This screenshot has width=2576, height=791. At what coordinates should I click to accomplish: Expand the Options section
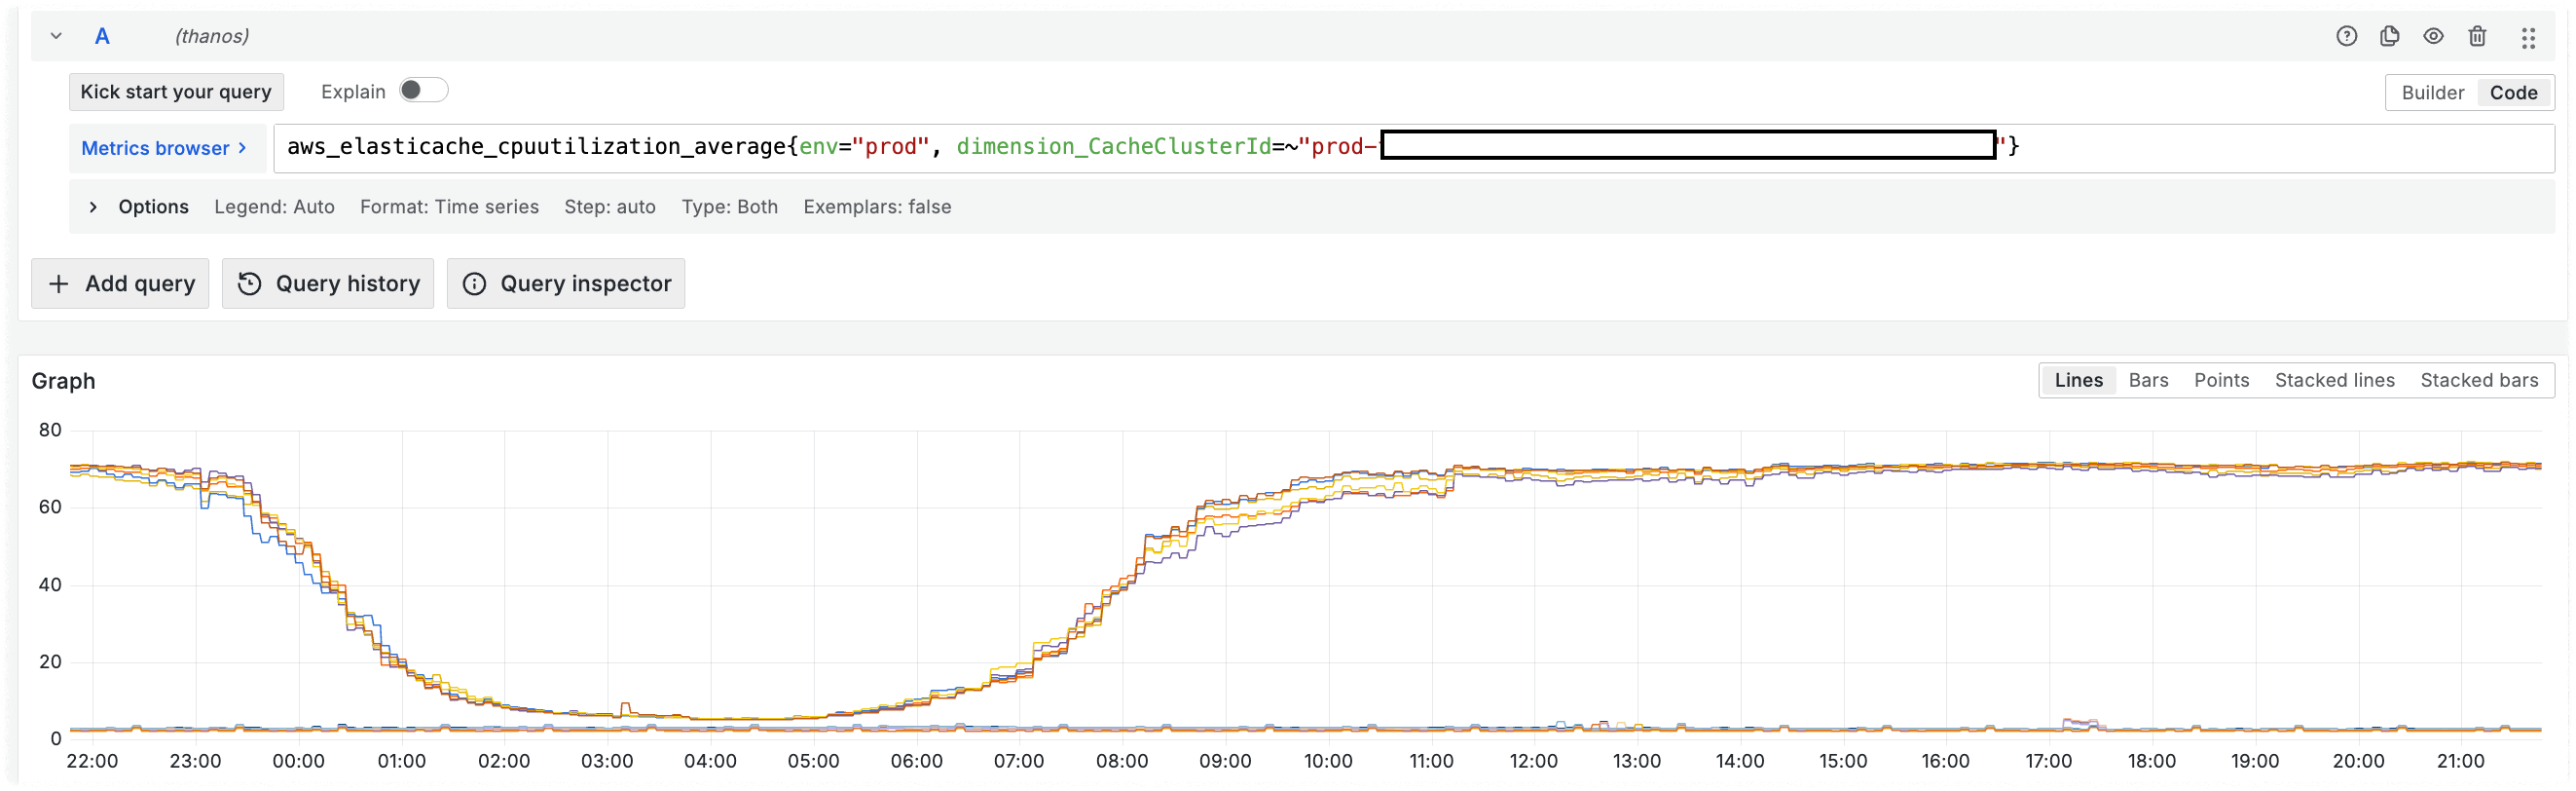coord(93,207)
